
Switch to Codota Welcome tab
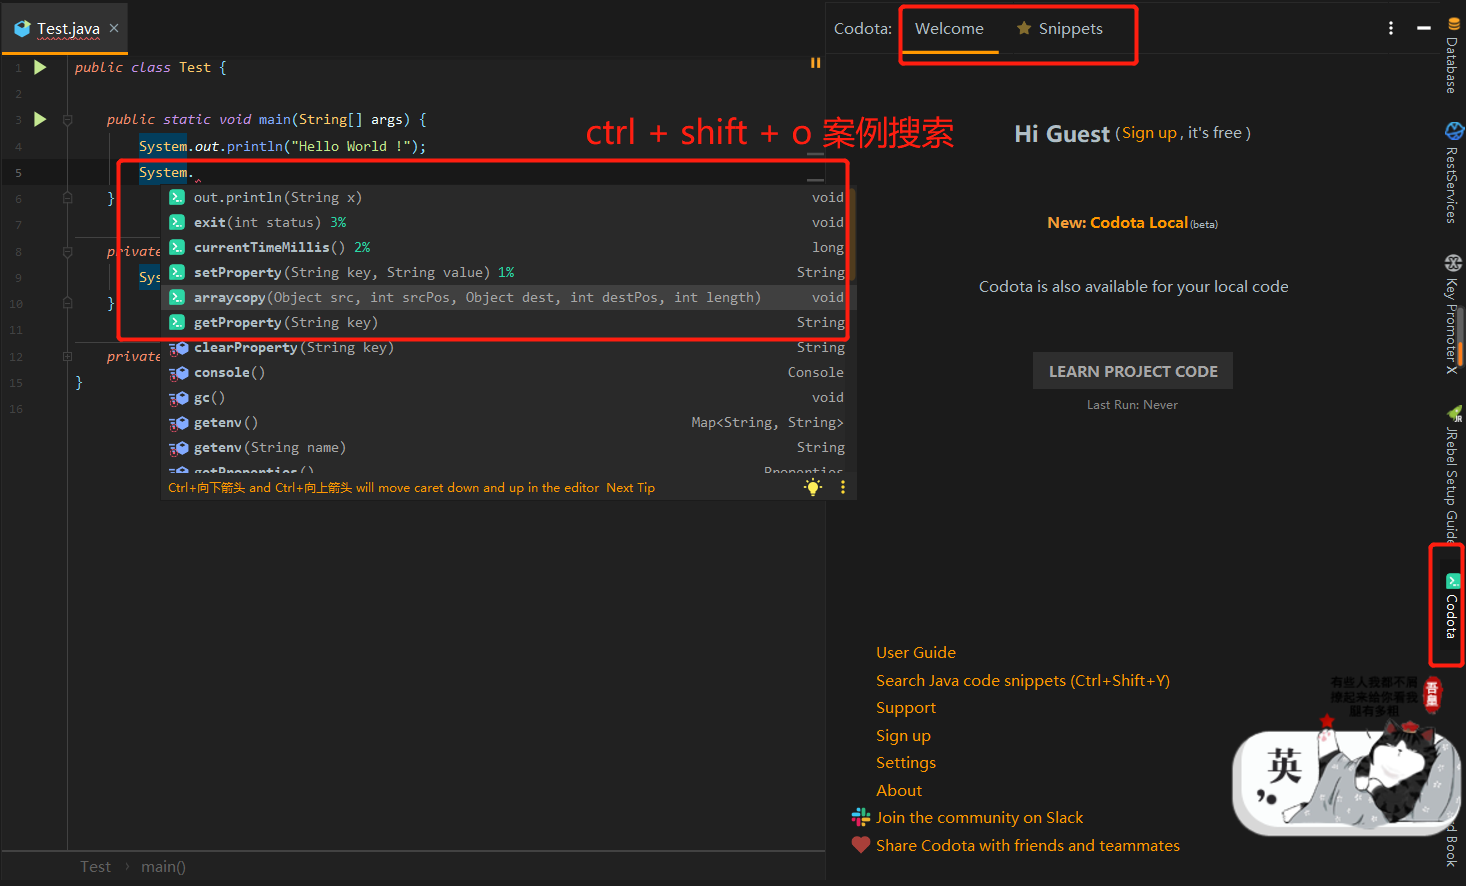[949, 29]
